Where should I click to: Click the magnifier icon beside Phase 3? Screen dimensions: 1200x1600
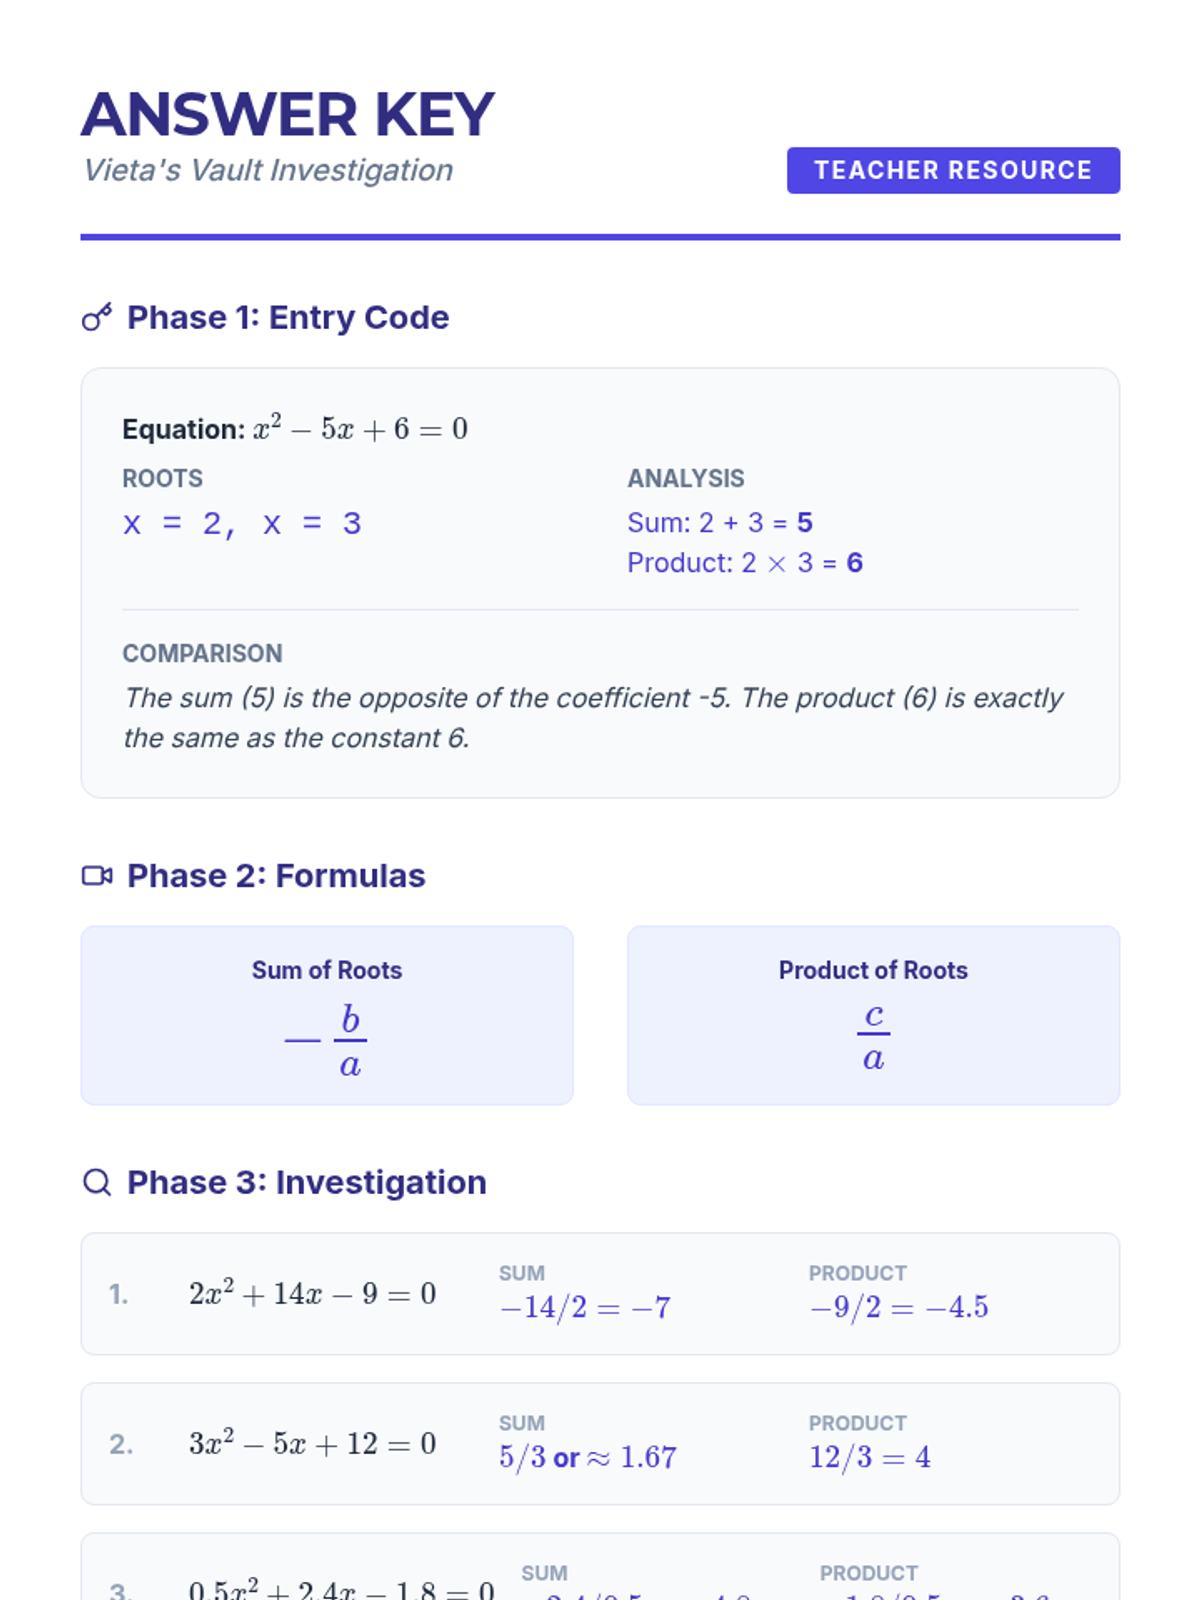[x=97, y=1183]
